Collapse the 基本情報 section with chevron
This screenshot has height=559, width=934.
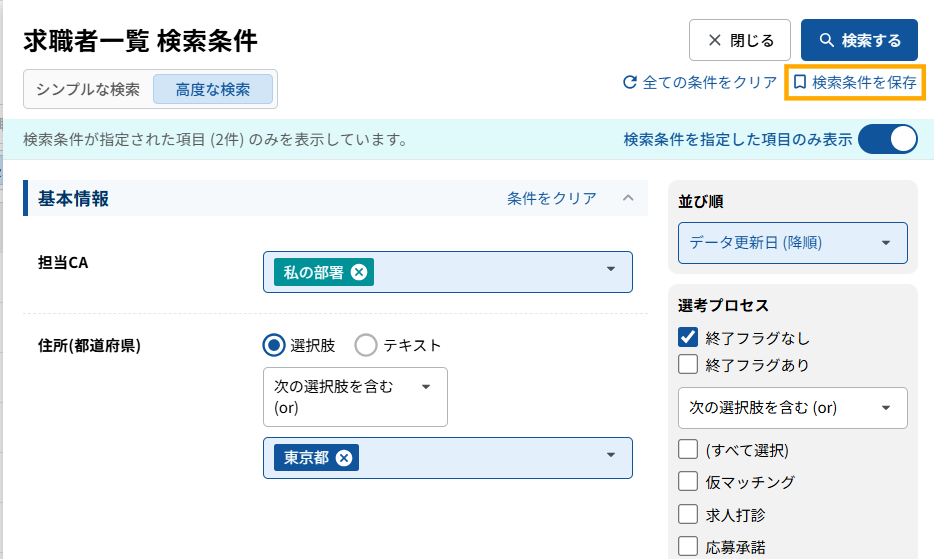[628, 198]
